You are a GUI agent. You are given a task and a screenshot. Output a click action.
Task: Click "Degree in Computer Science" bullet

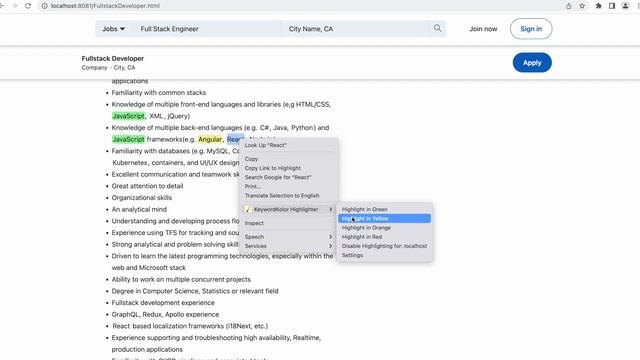195,291
